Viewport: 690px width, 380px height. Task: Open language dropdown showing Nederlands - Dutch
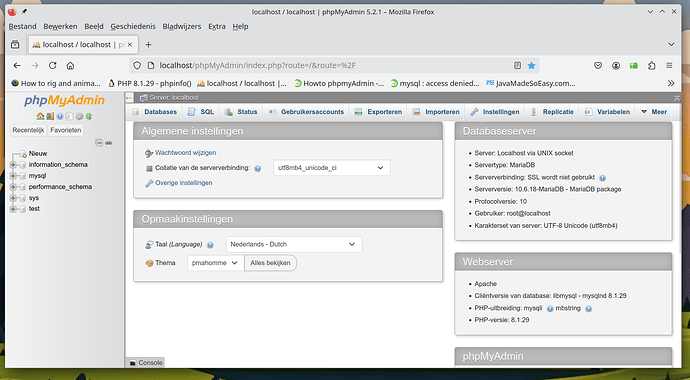294,244
